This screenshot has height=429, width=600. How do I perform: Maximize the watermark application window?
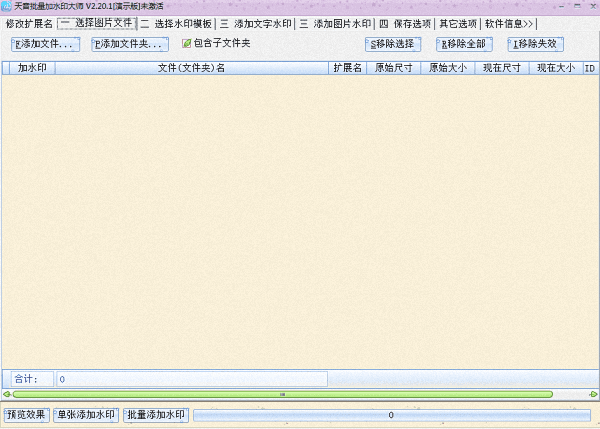tap(577, 6)
